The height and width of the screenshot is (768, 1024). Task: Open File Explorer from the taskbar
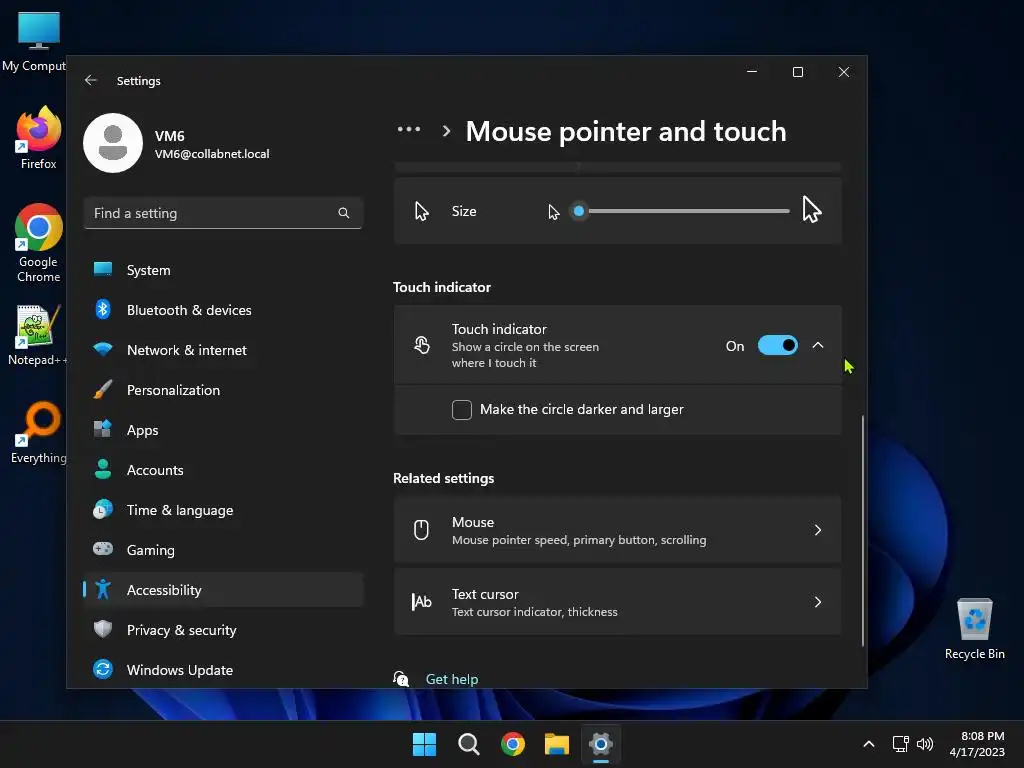tap(556, 744)
